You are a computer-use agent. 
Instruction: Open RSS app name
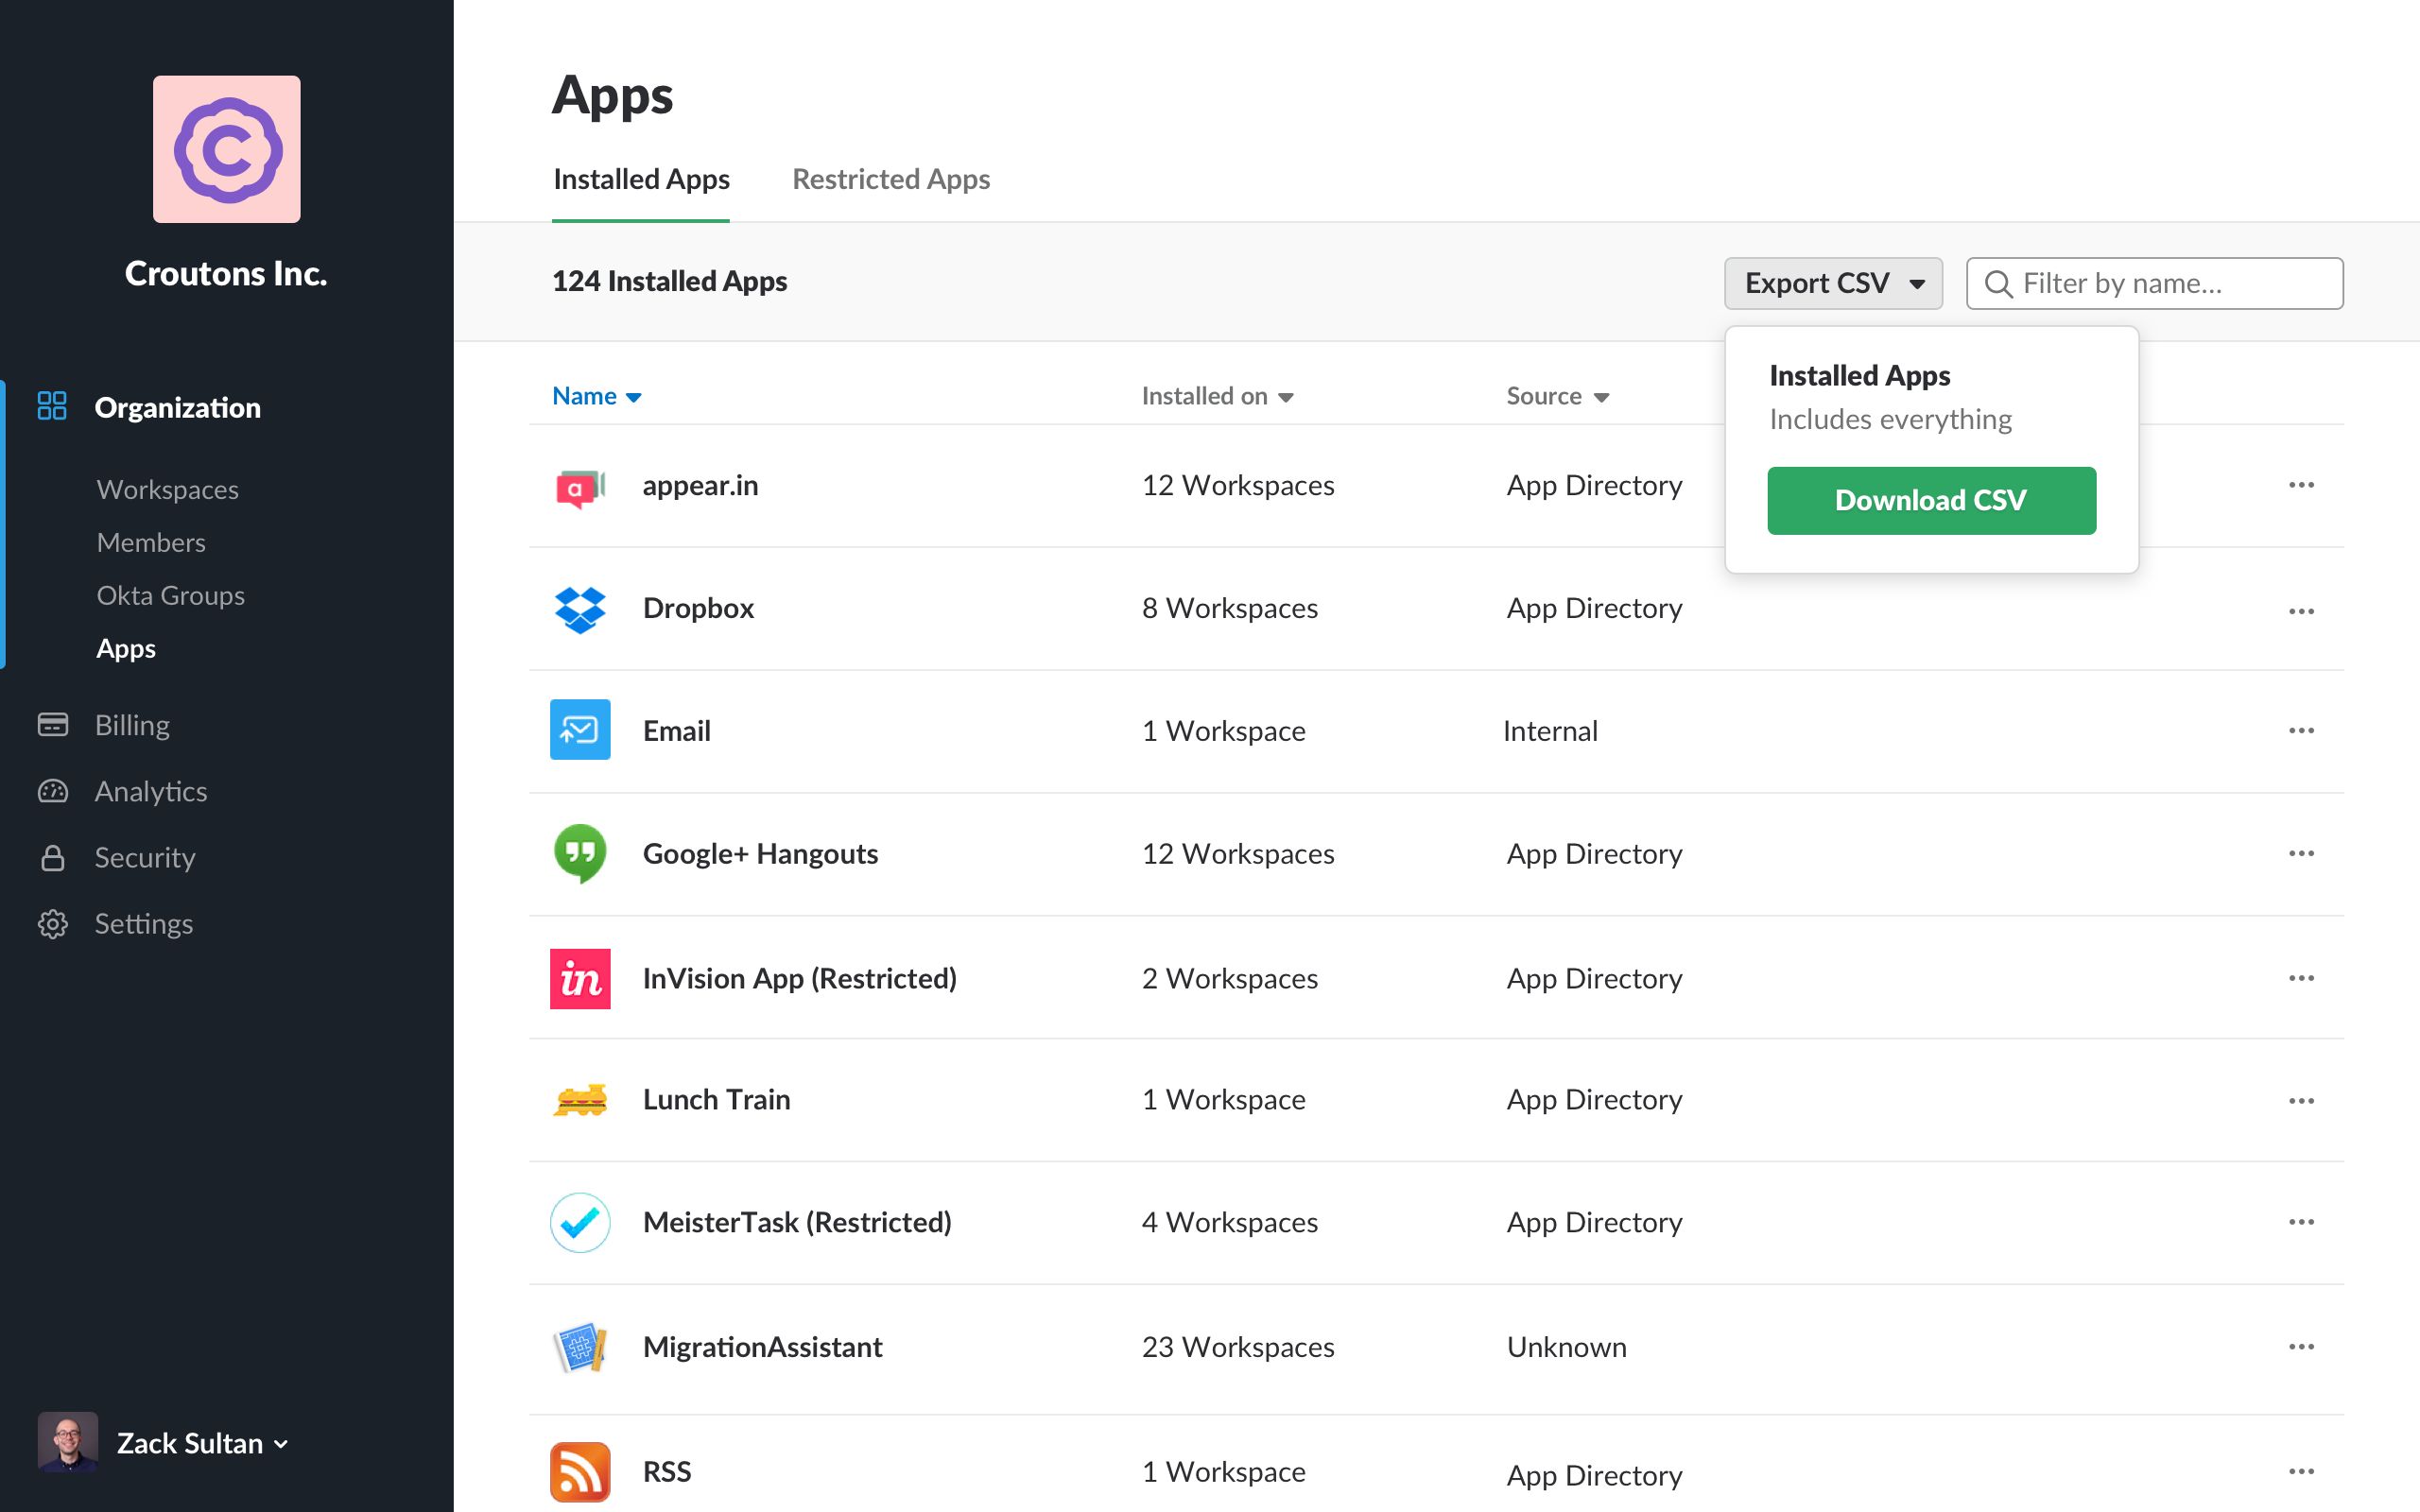[x=667, y=1471]
